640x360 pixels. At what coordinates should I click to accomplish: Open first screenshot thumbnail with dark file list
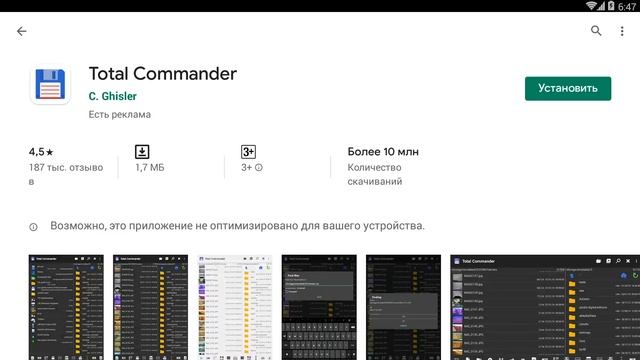66,307
